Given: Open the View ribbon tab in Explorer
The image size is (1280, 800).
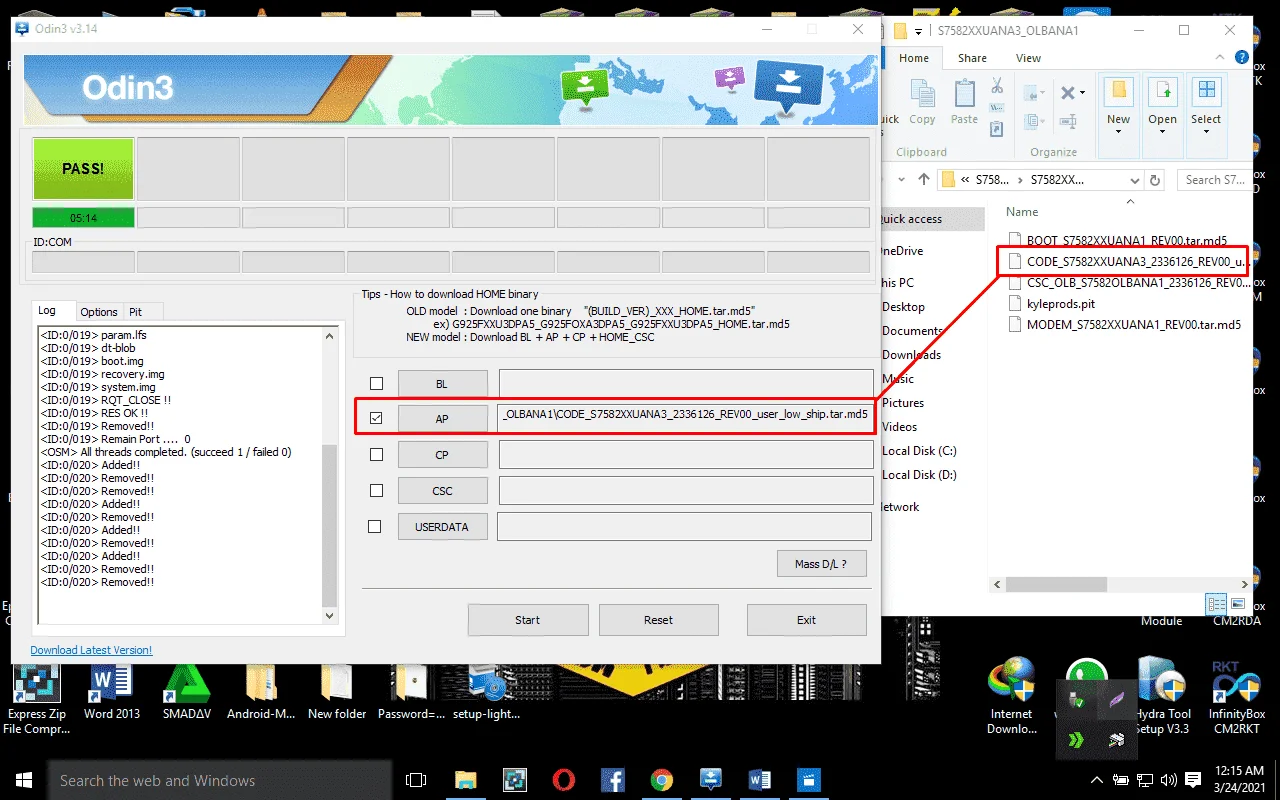Looking at the screenshot, I should (x=1028, y=58).
